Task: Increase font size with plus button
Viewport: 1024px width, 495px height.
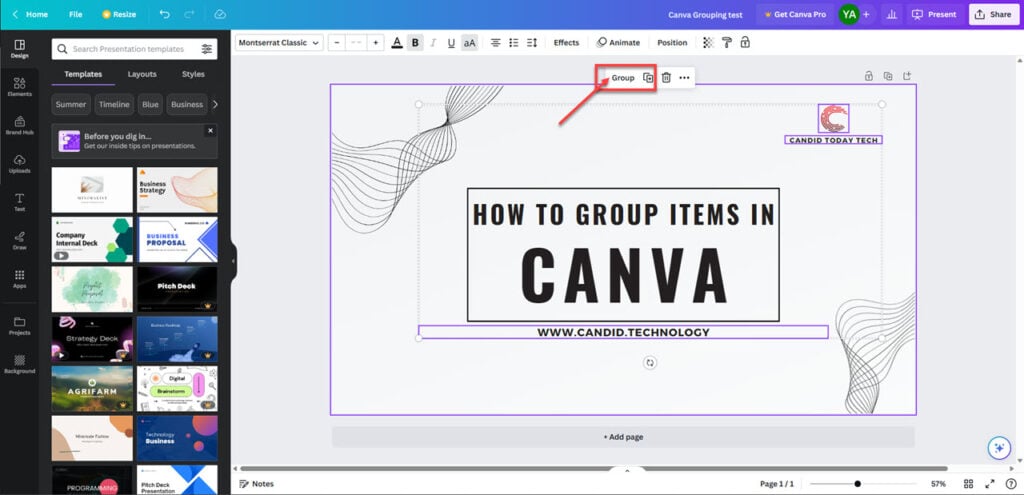Action: [376, 42]
